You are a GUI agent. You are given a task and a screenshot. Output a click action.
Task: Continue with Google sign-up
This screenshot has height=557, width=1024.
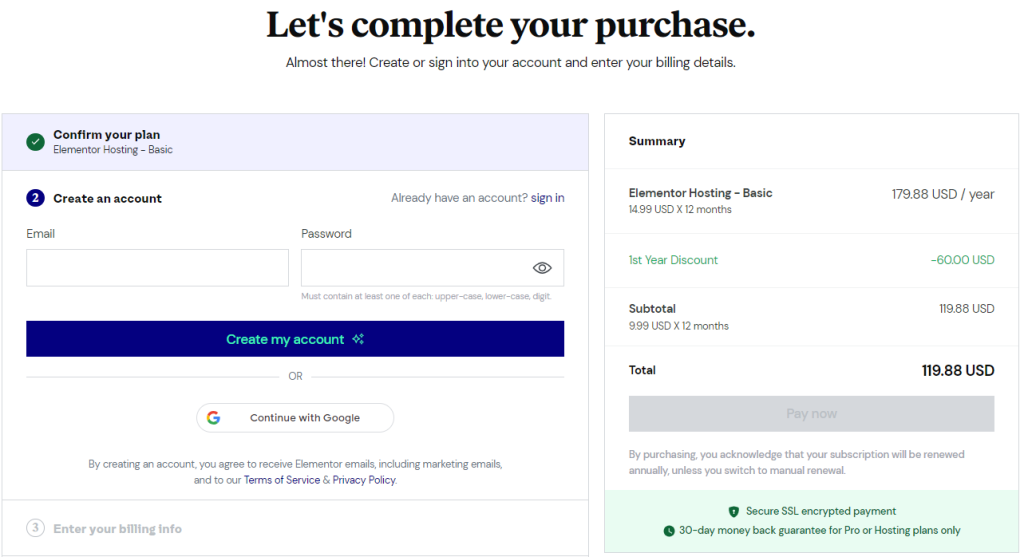pos(295,418)
